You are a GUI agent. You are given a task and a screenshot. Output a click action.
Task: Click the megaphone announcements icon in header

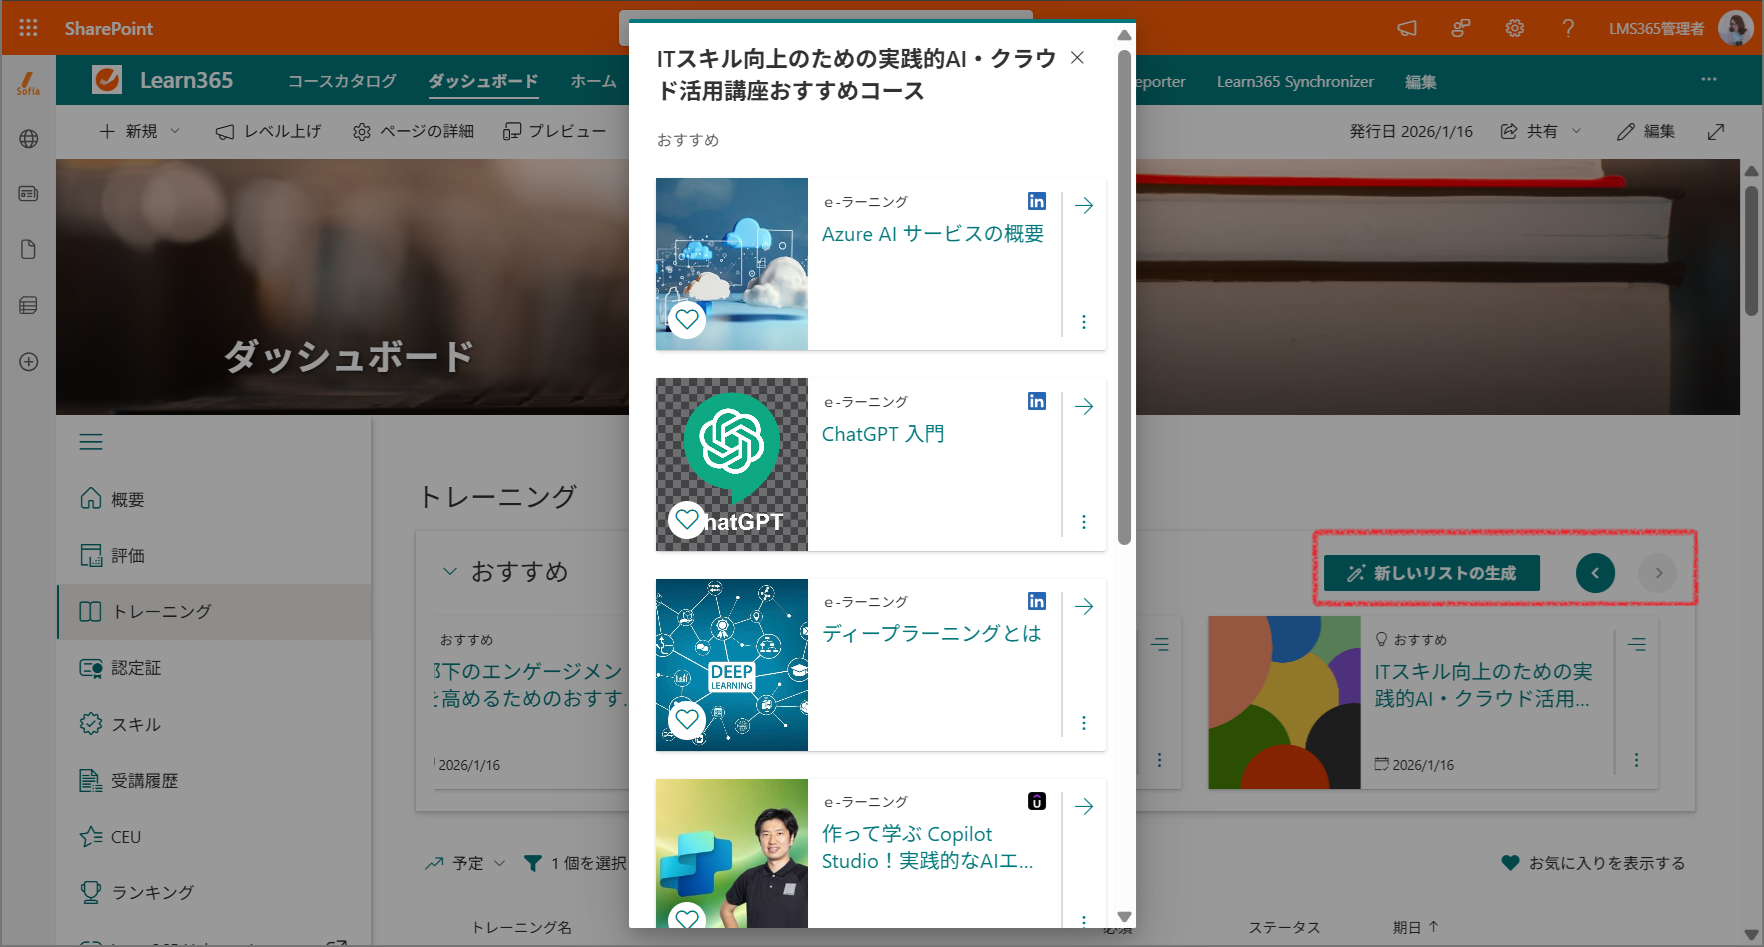pos(1407,28)
